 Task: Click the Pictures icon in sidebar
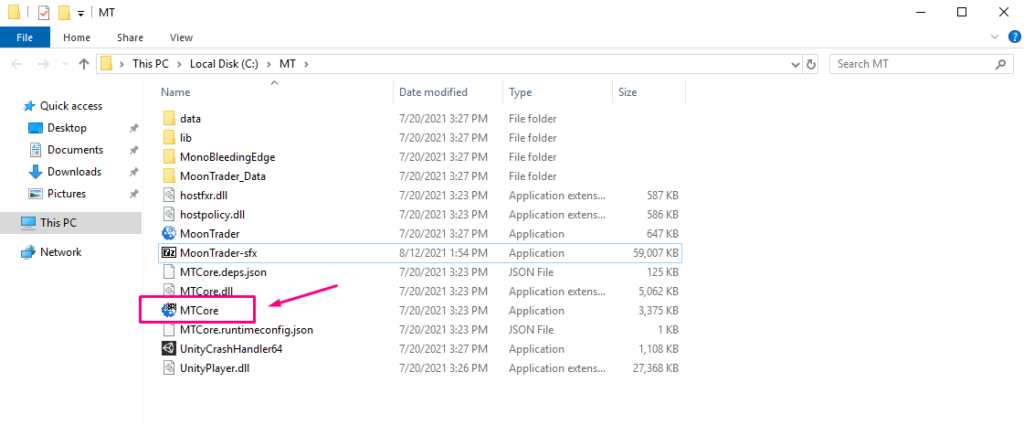pyautogui.click(x=35, y=194)
